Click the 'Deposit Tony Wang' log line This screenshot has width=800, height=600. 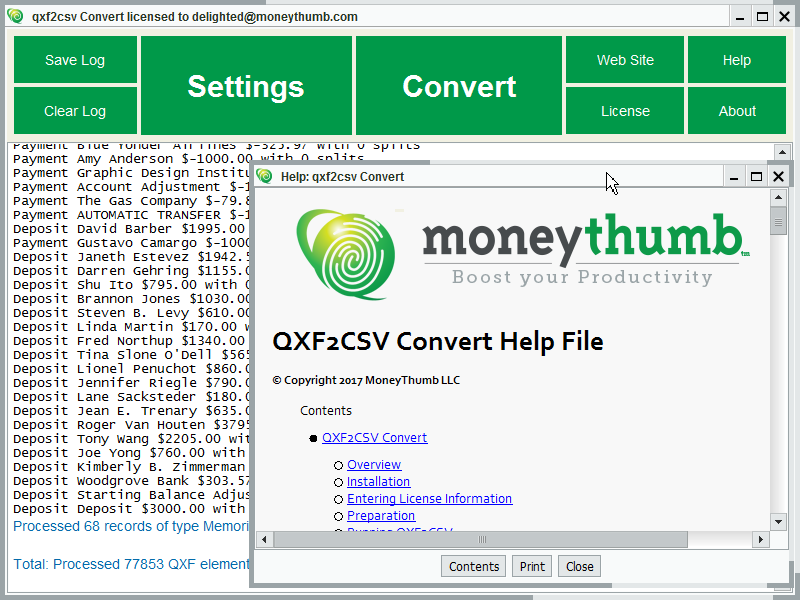(132, 439)
